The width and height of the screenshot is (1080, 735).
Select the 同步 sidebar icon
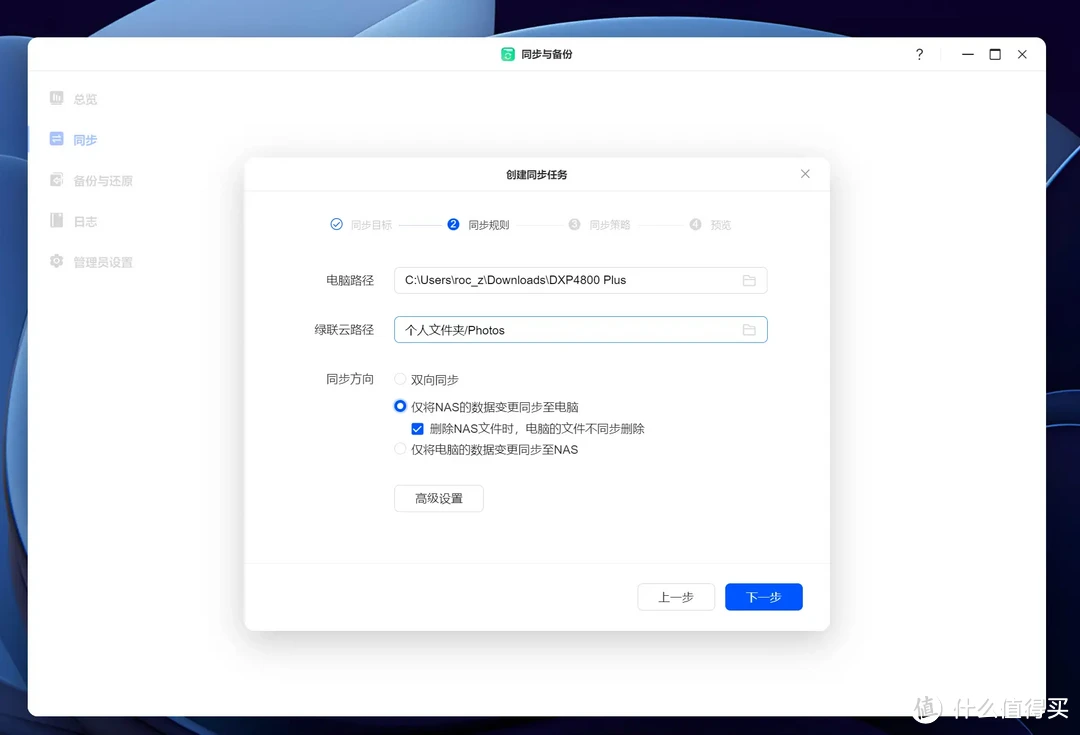[x=84, y=139]
